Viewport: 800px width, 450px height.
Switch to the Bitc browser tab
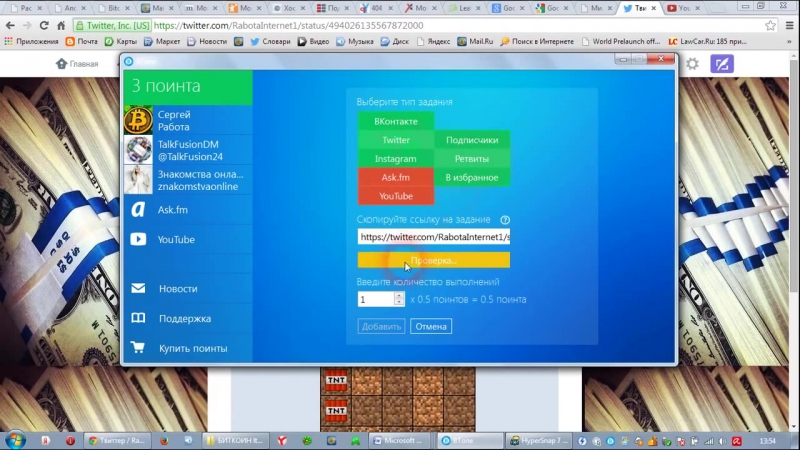coord(114,8)
